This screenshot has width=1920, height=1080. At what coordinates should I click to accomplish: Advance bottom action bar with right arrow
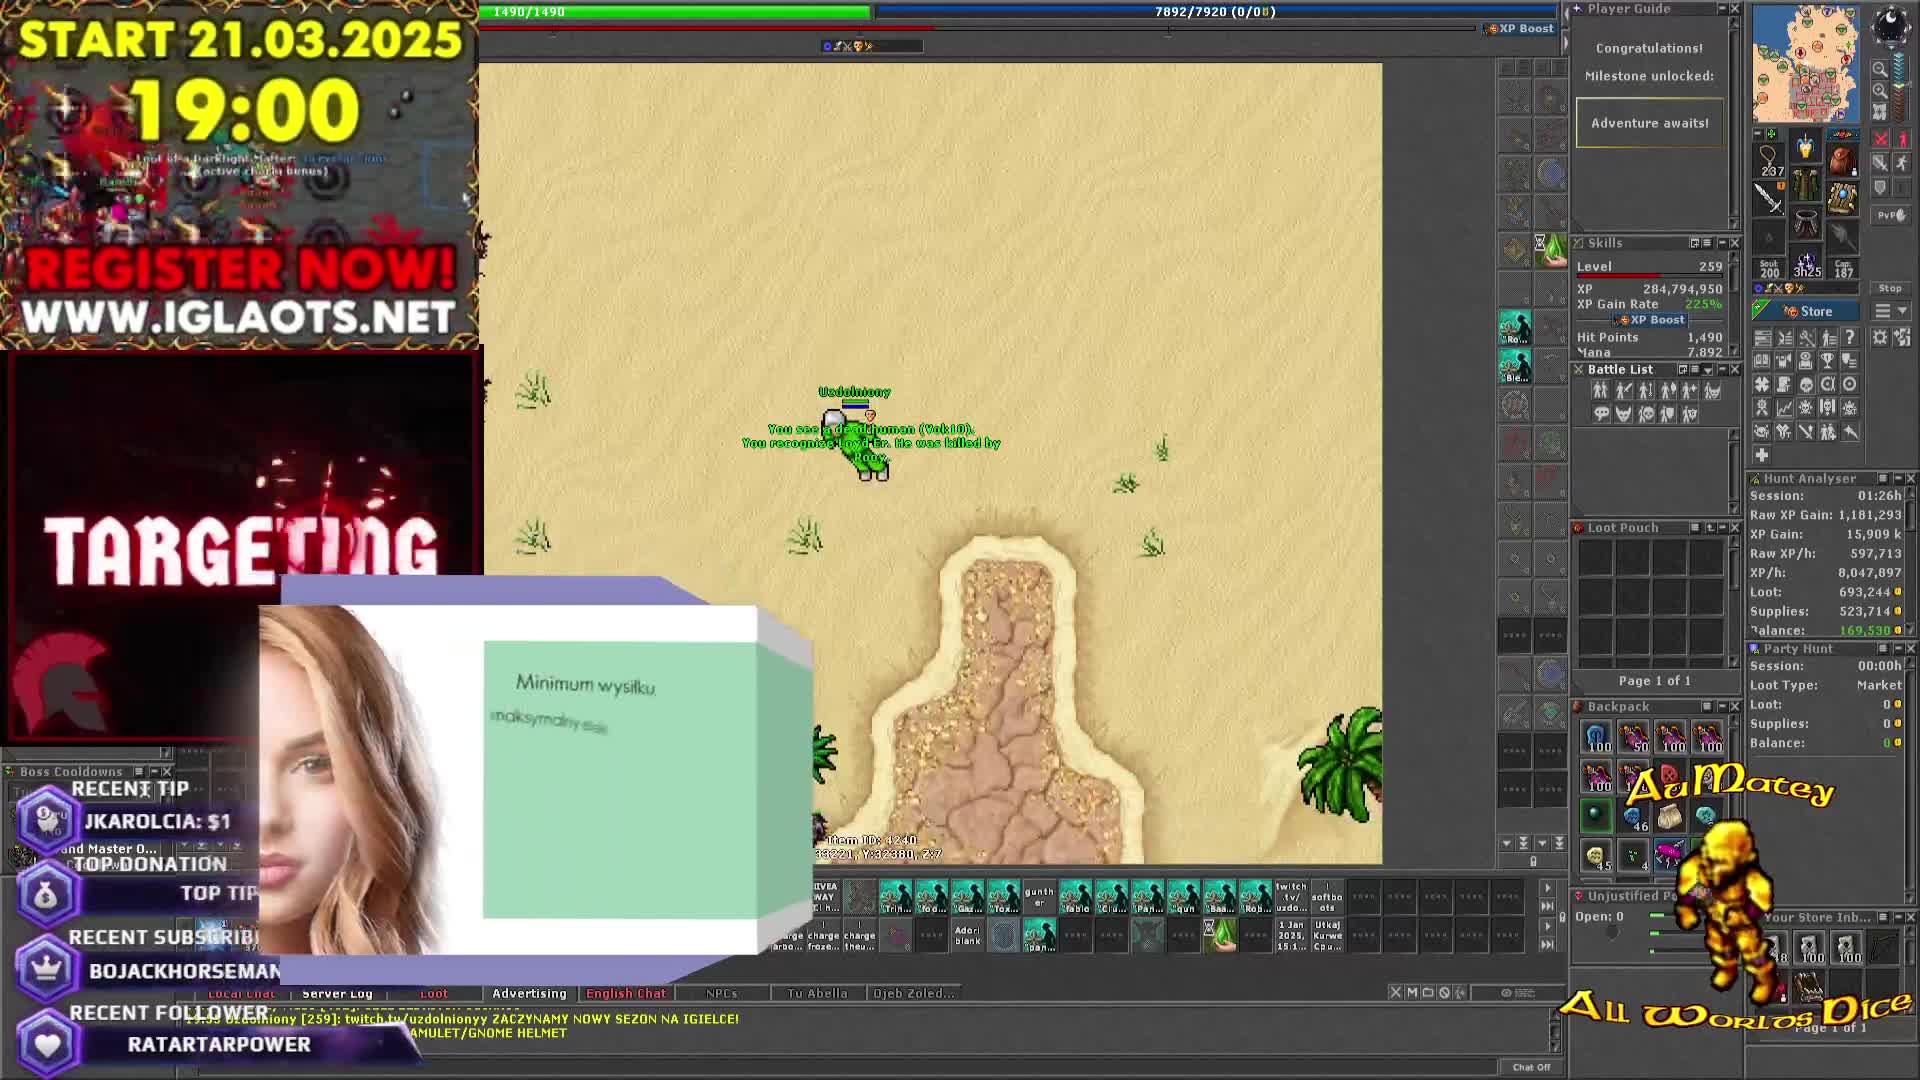click(x=1547, y=926)
